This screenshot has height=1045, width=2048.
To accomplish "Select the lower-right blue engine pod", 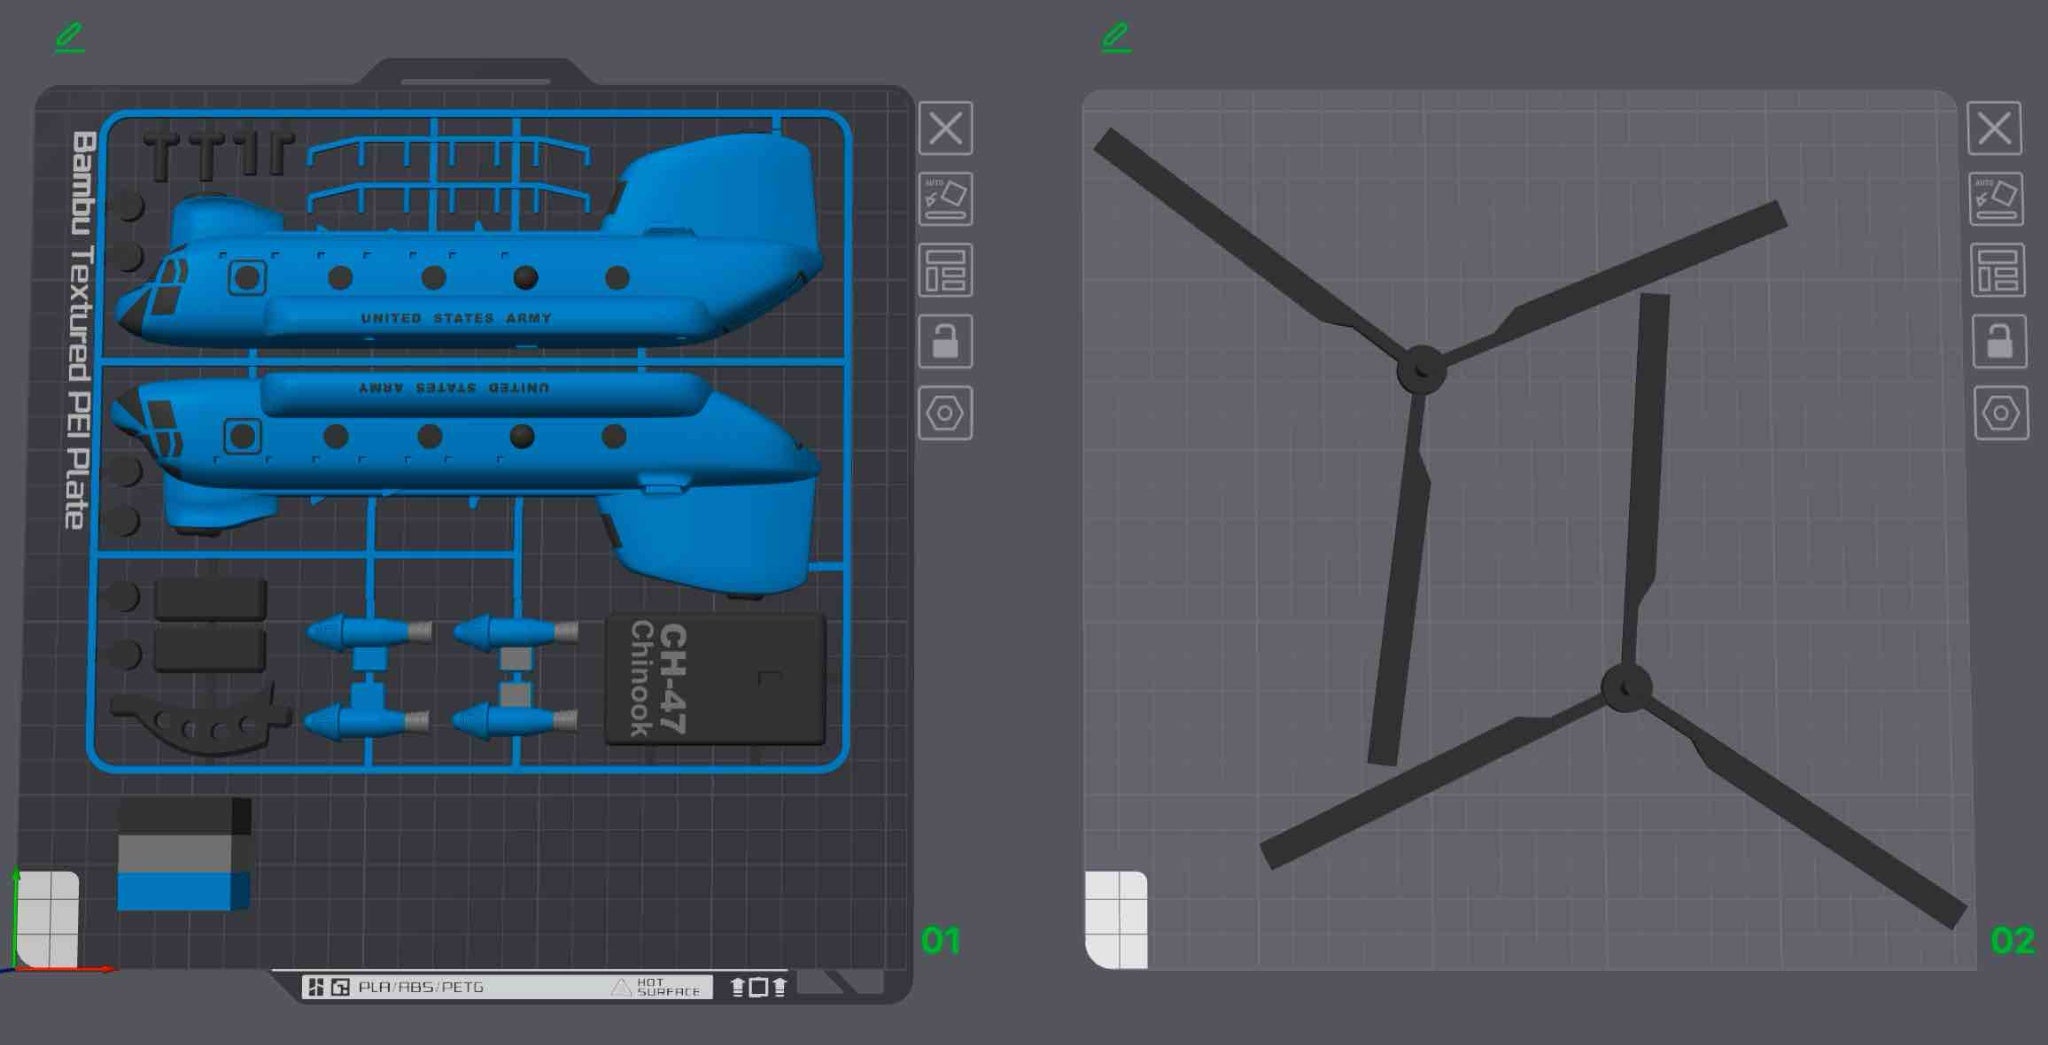I will pyautogui.click(x=515, y=719).
